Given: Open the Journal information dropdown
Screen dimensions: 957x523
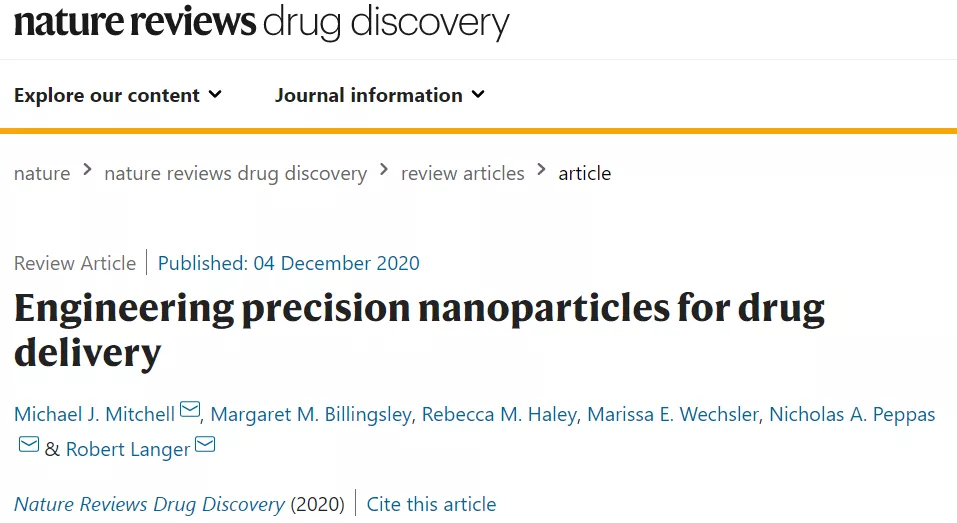Looking at the screenshot, I should click(x=369, y=95).
